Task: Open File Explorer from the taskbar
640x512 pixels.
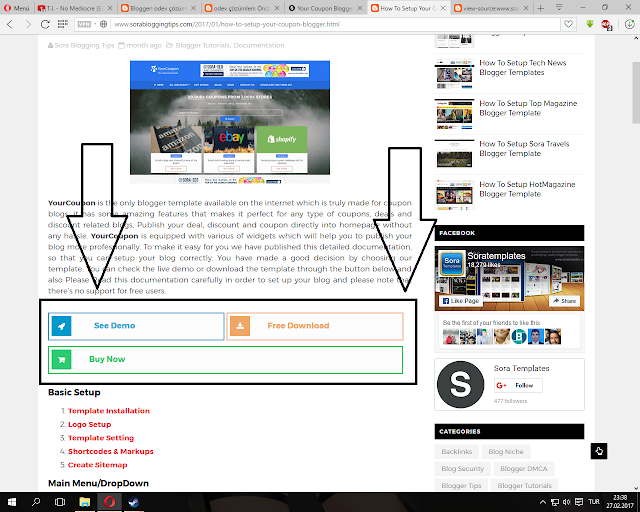Action: (84, 502)
